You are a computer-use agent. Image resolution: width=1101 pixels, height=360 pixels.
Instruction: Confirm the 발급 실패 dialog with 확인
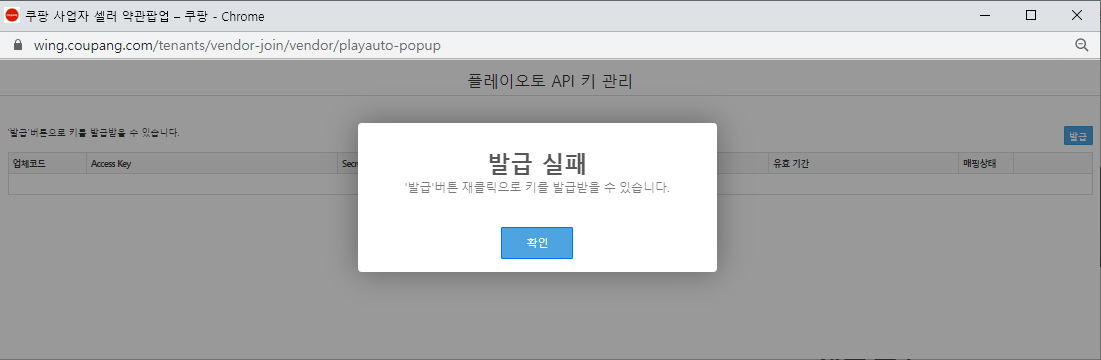(x=536, y=243)
